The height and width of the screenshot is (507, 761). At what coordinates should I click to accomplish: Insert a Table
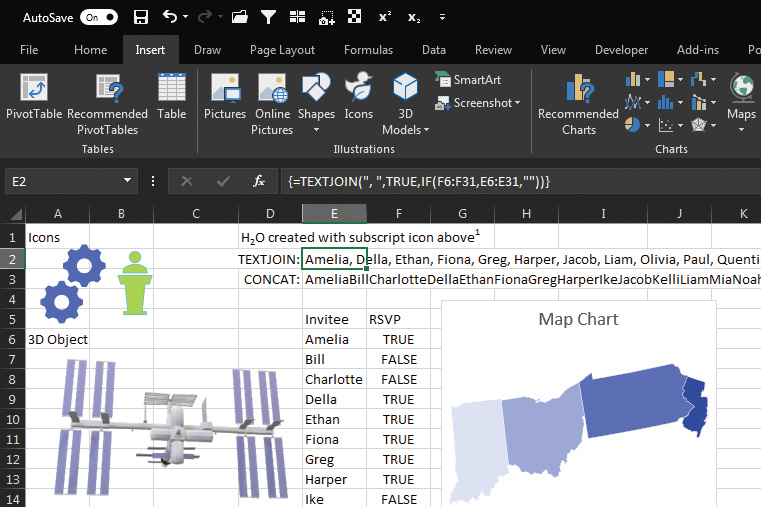(x=172, y=96)
